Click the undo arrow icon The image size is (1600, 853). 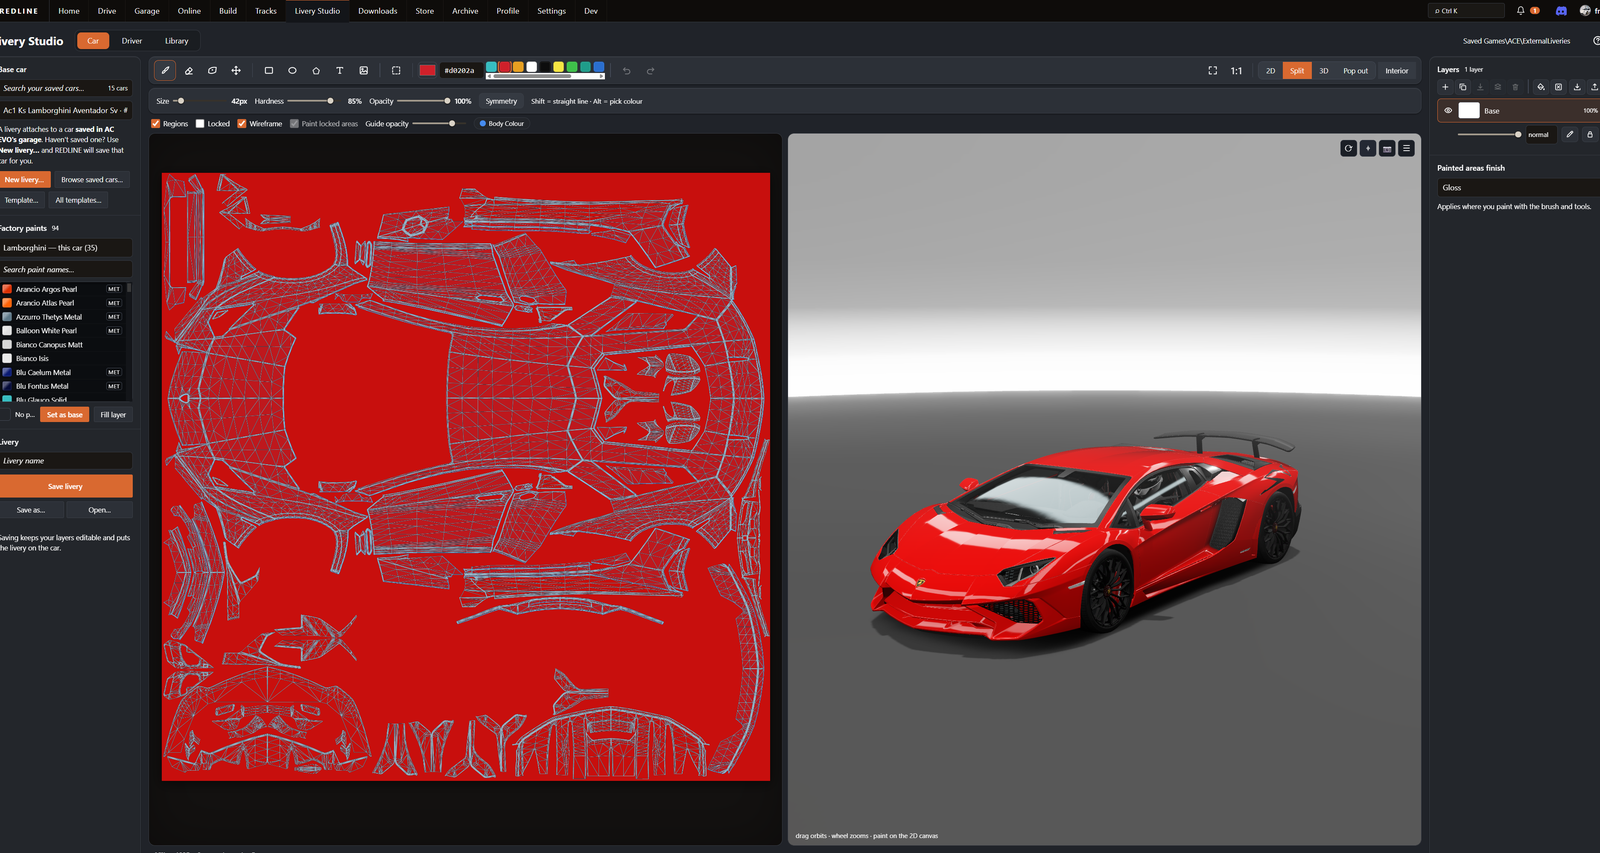[627, 71]
